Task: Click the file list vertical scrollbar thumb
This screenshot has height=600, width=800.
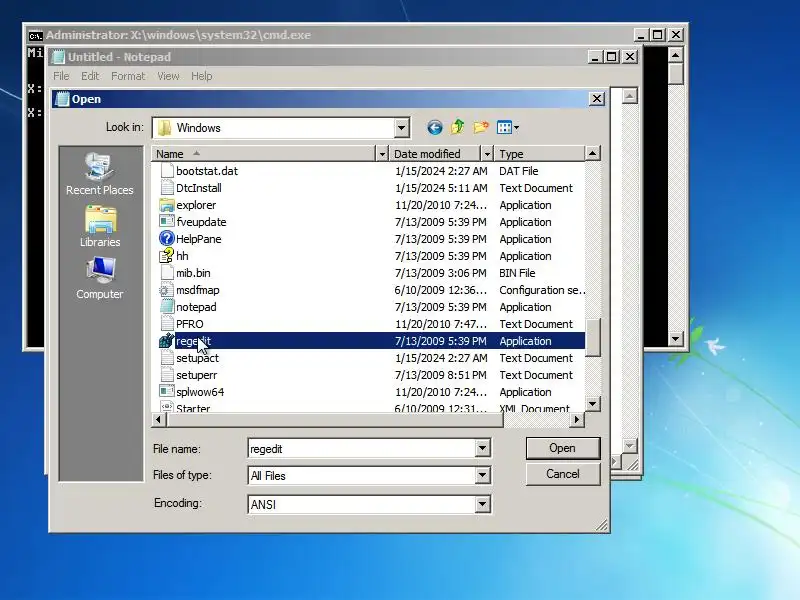Action: (x=592, y=337)
